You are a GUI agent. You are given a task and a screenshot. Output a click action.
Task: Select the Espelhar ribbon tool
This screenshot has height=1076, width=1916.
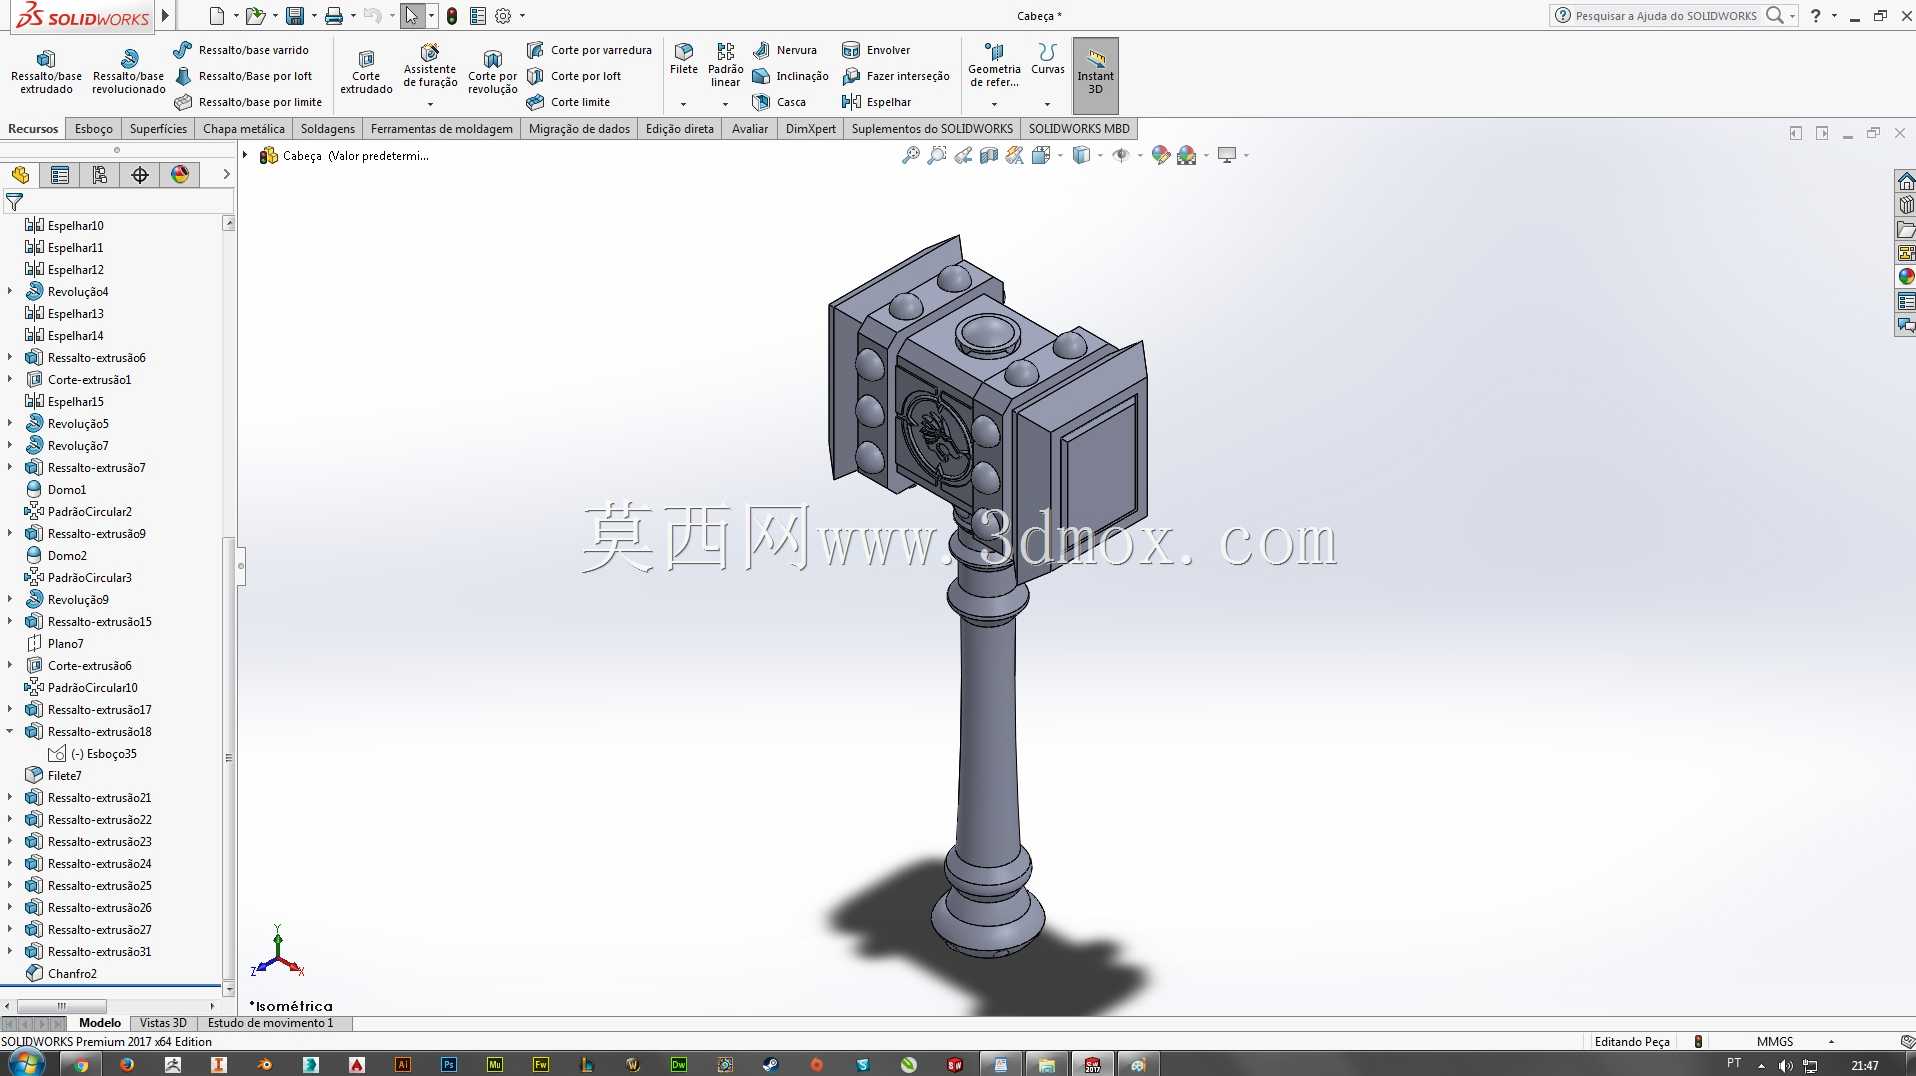(x=877, y=102)
